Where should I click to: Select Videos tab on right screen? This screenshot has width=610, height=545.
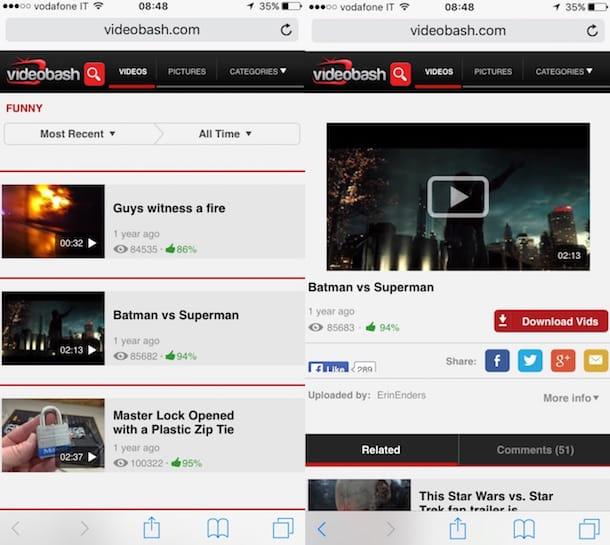click(x=439, y=72)
